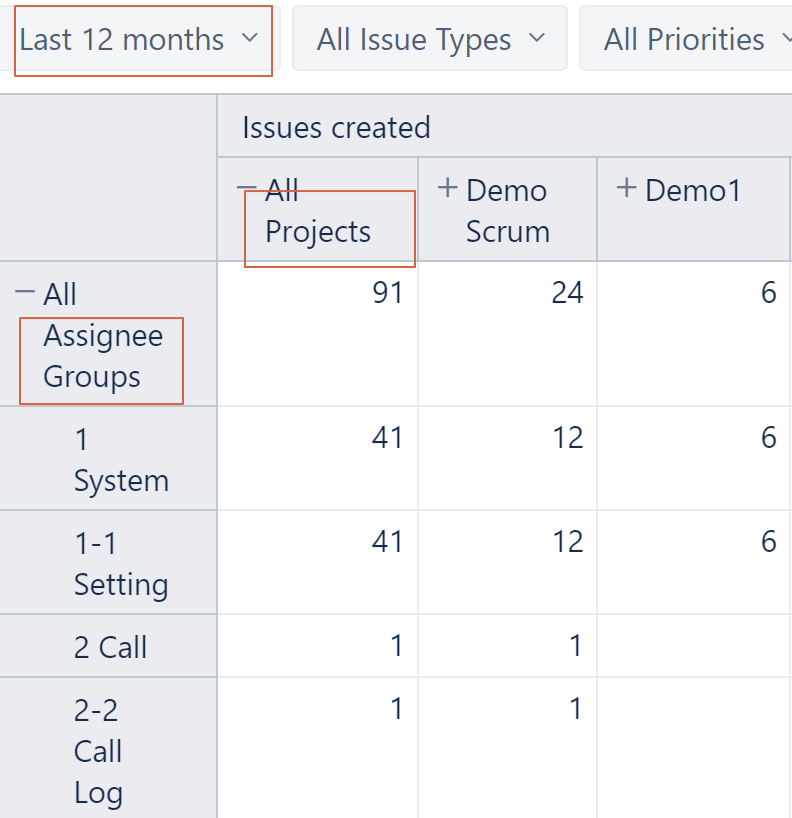Click the chevron on All Issue Types filter
792x818 pixels.
pos(538,39)
